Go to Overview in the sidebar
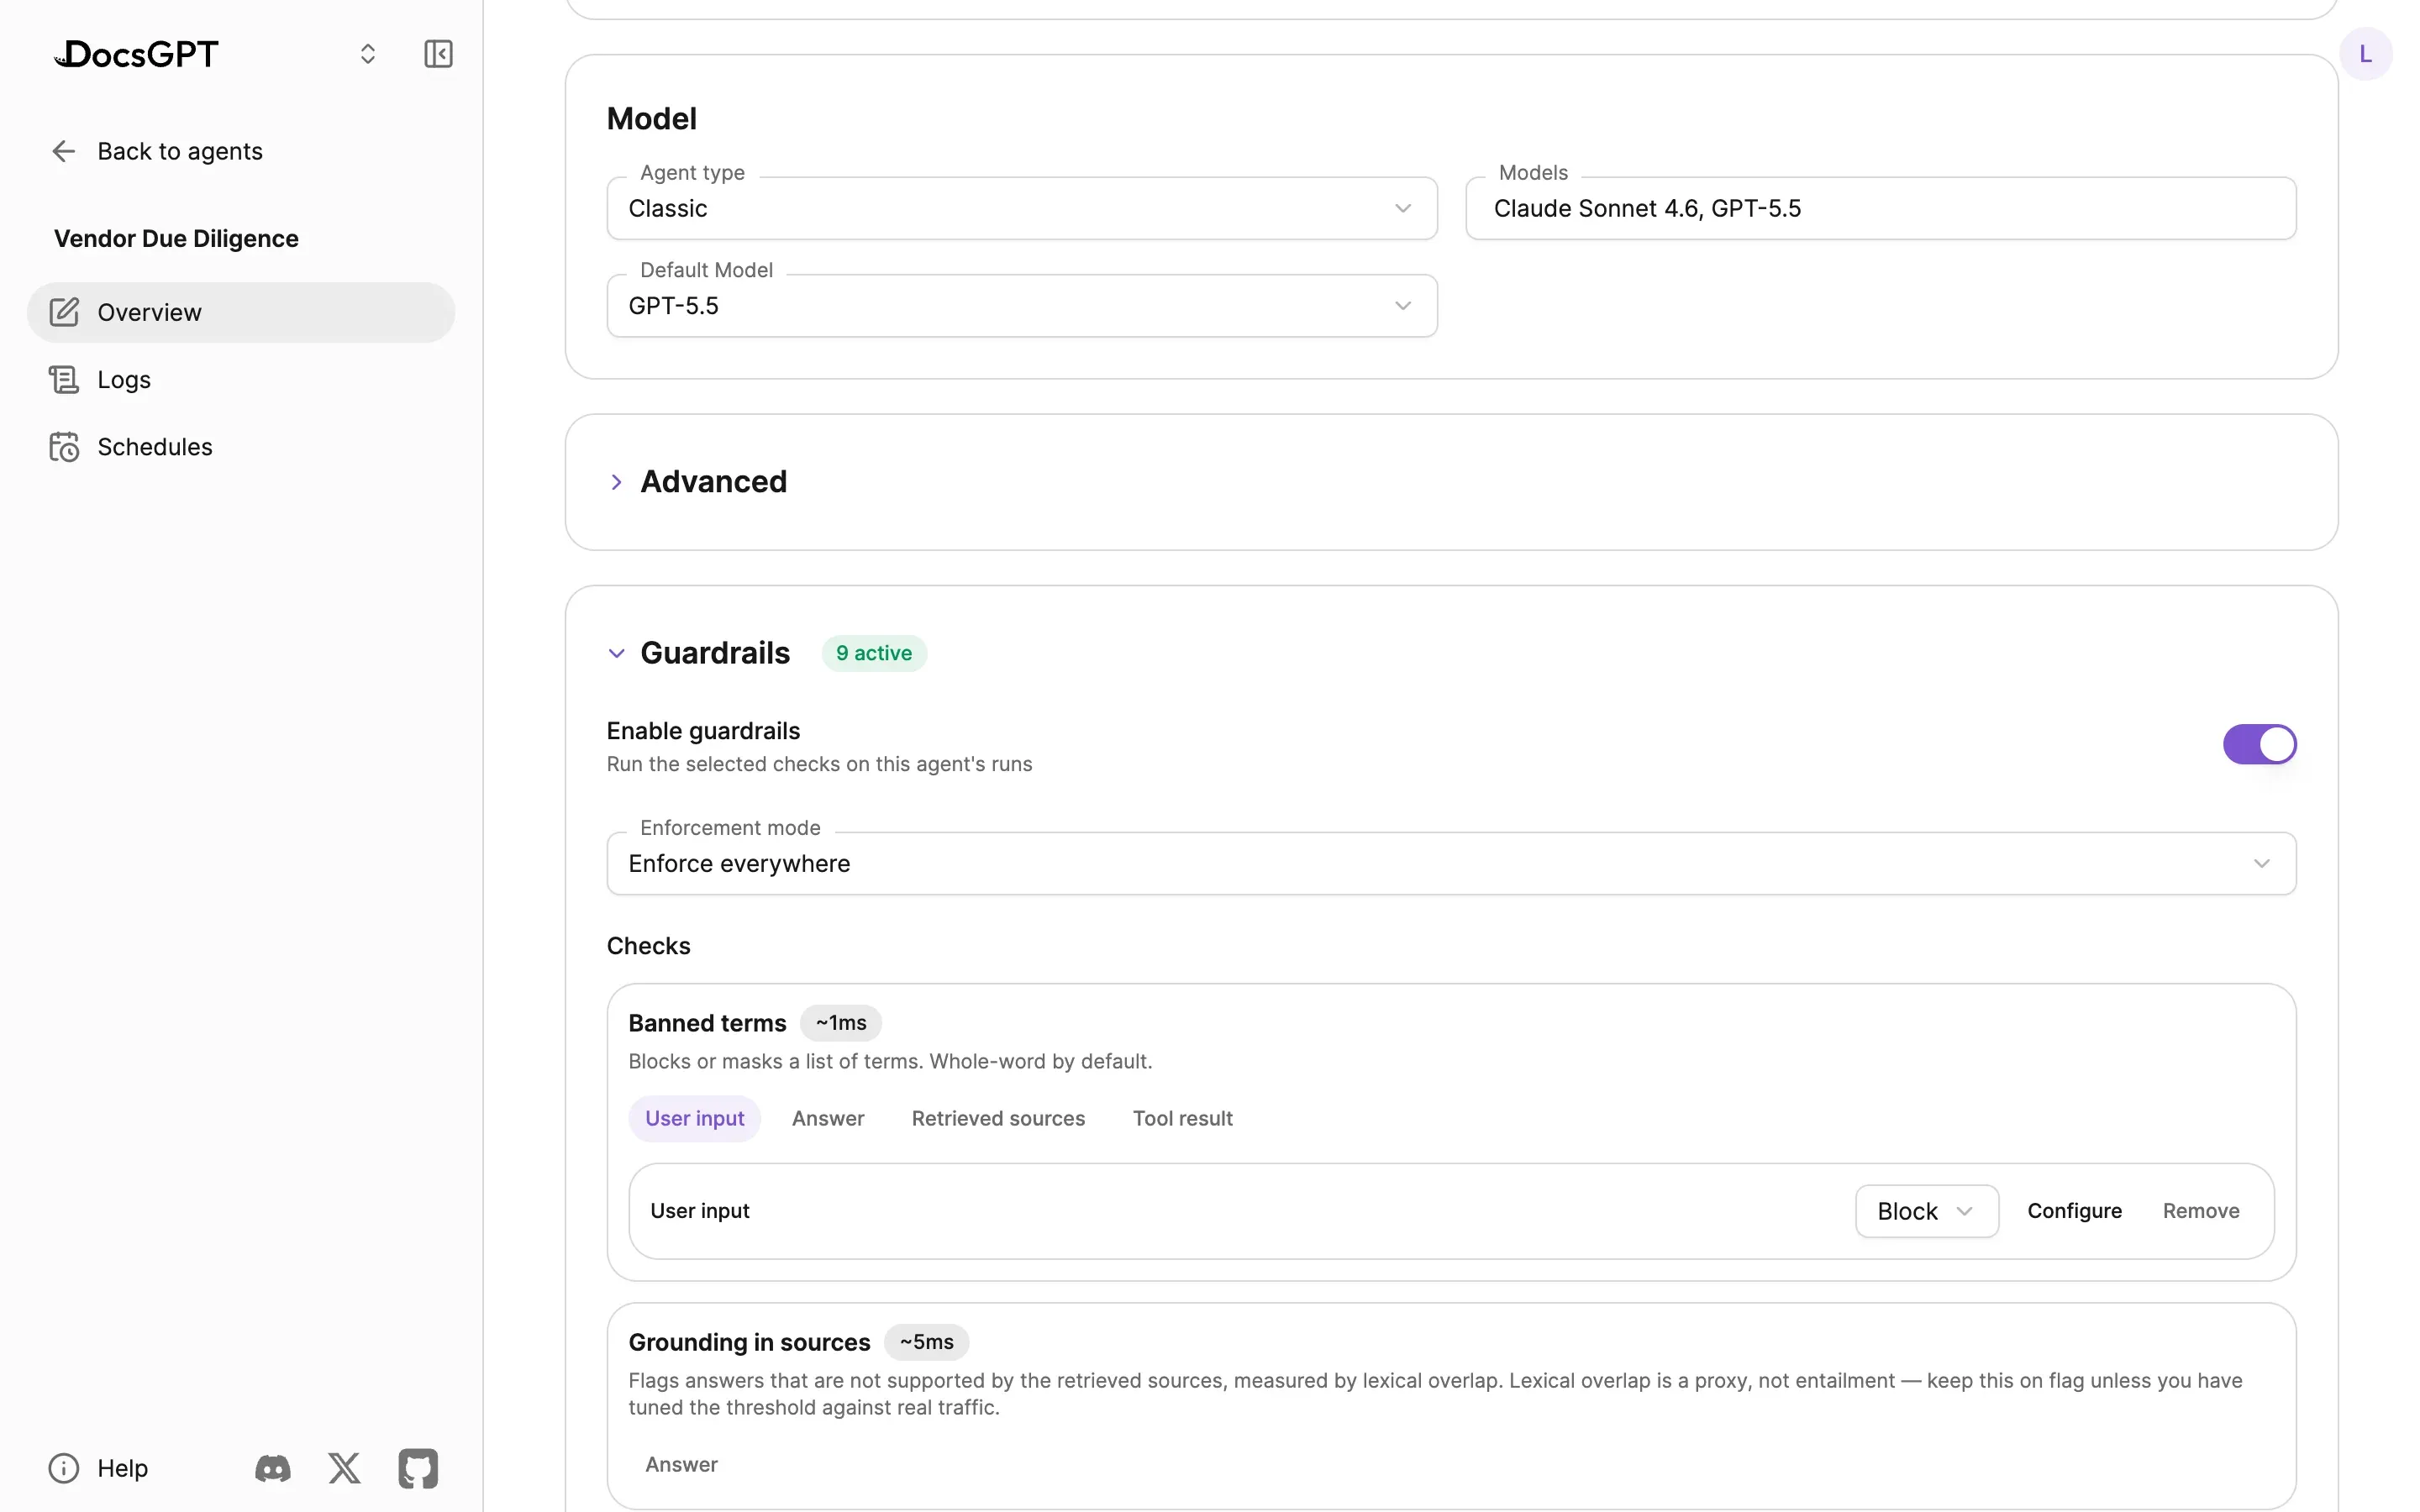The width and height of the screenshot is (2420, 1512). pyautogui.click(x=241, y=312)
